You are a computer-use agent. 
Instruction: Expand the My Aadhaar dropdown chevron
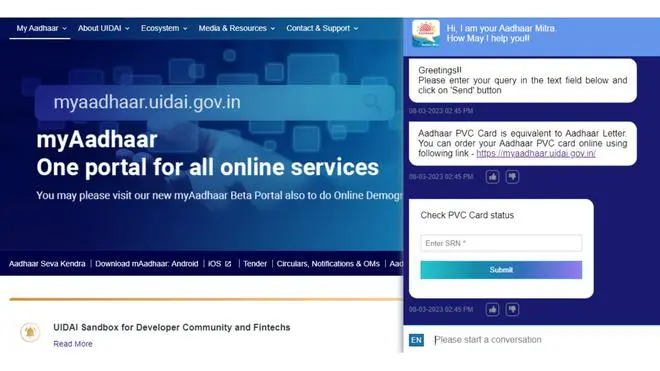point(64,29)
